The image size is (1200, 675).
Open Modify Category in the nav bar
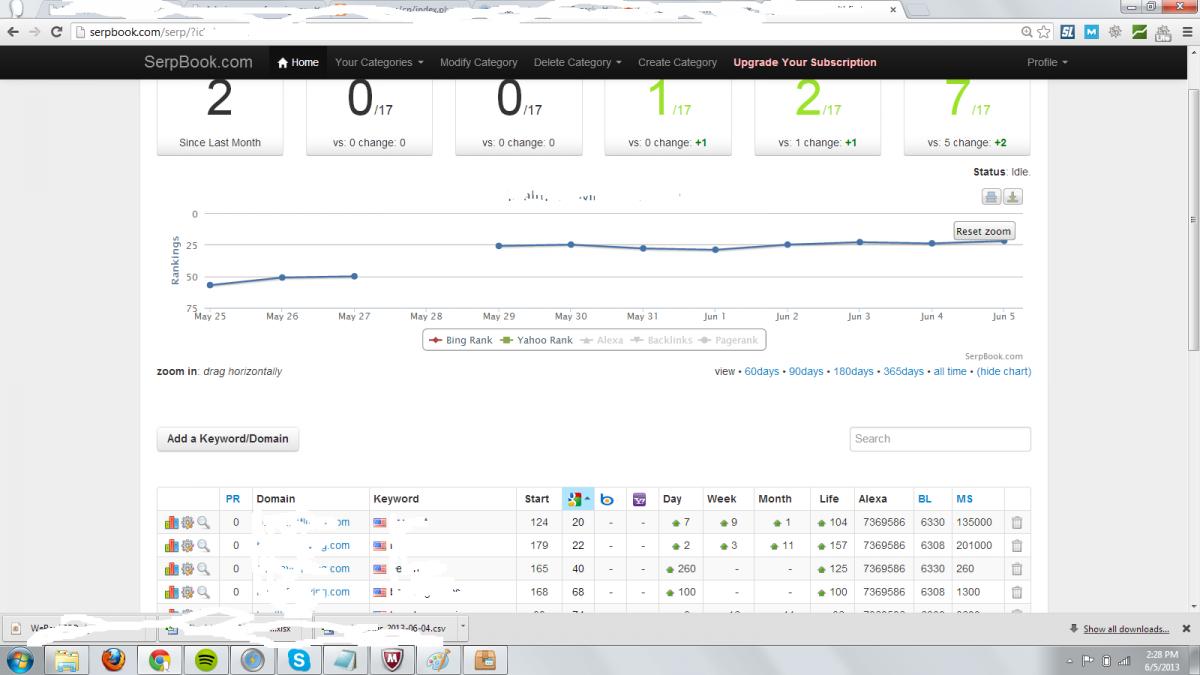(479, 62)
